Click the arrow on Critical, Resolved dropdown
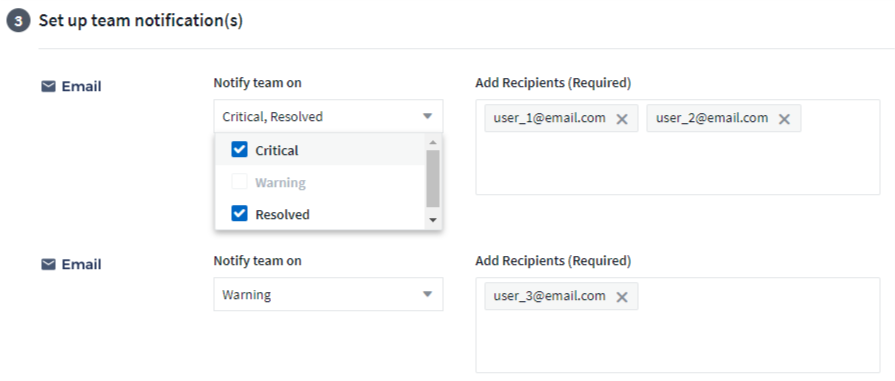 tap(428, 117)
